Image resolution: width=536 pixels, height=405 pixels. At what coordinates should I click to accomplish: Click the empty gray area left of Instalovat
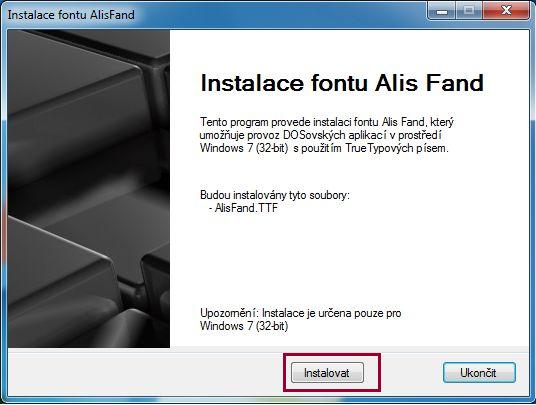pos(145,373)
